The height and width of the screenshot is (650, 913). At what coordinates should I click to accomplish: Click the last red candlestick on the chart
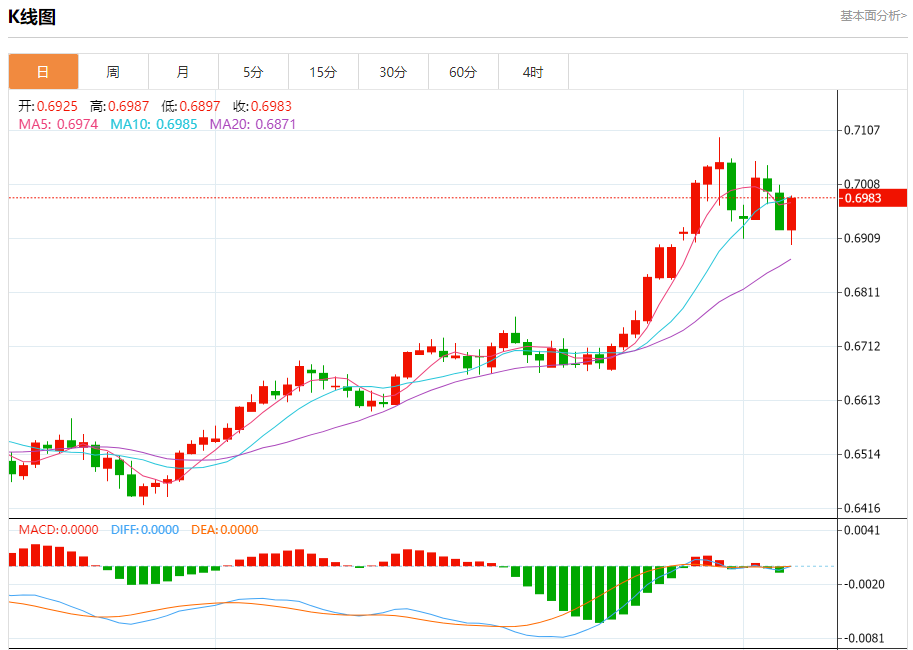point(791,214)
